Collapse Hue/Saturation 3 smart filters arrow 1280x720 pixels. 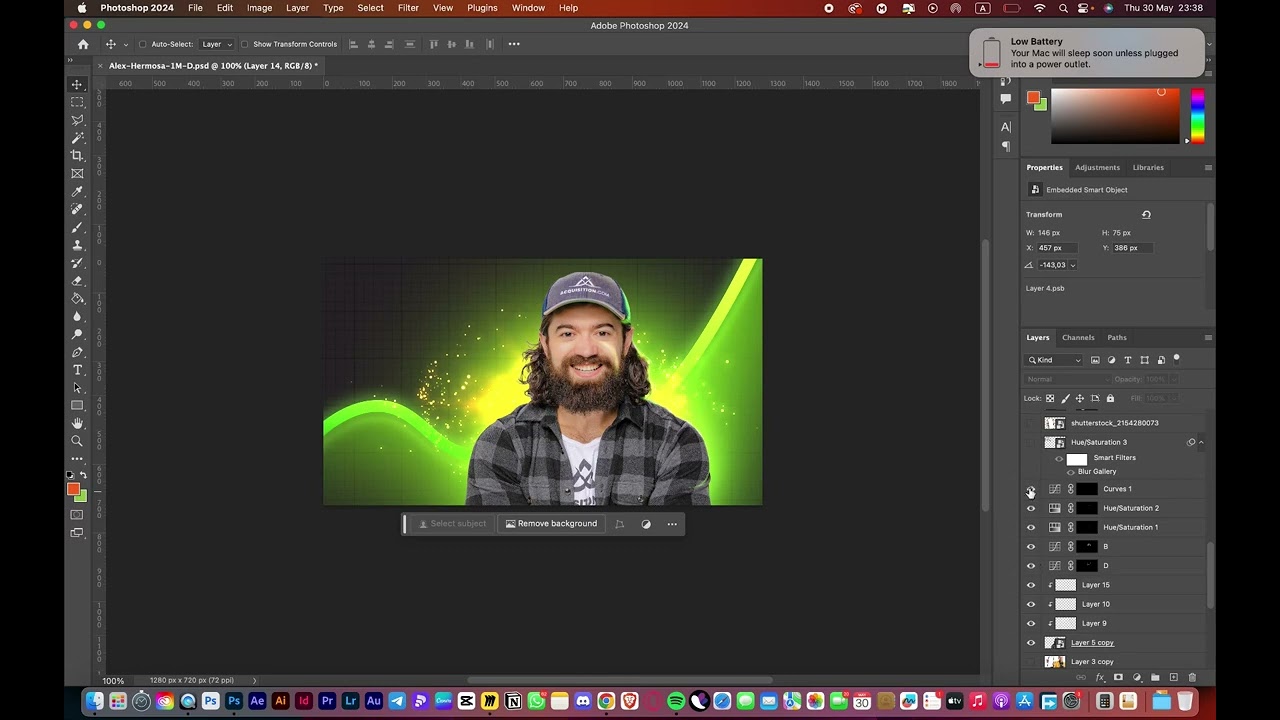pos(1201,442)
